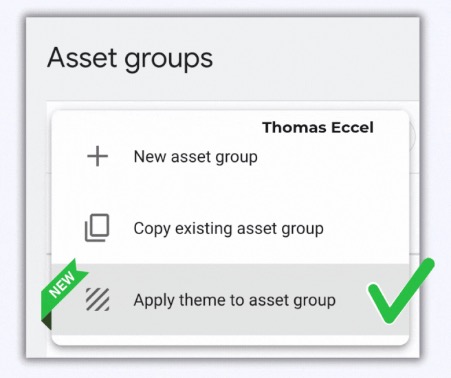Click the partially hidden circle behind the menu

412,136
